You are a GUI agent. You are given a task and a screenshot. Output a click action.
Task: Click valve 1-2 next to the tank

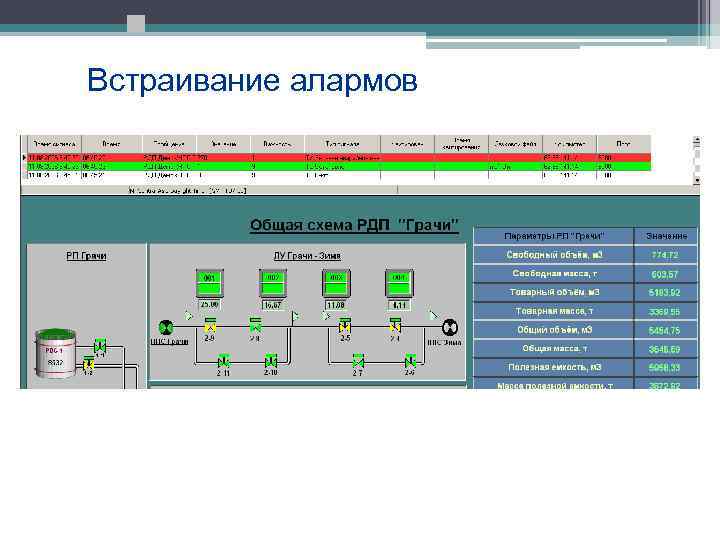88,364
